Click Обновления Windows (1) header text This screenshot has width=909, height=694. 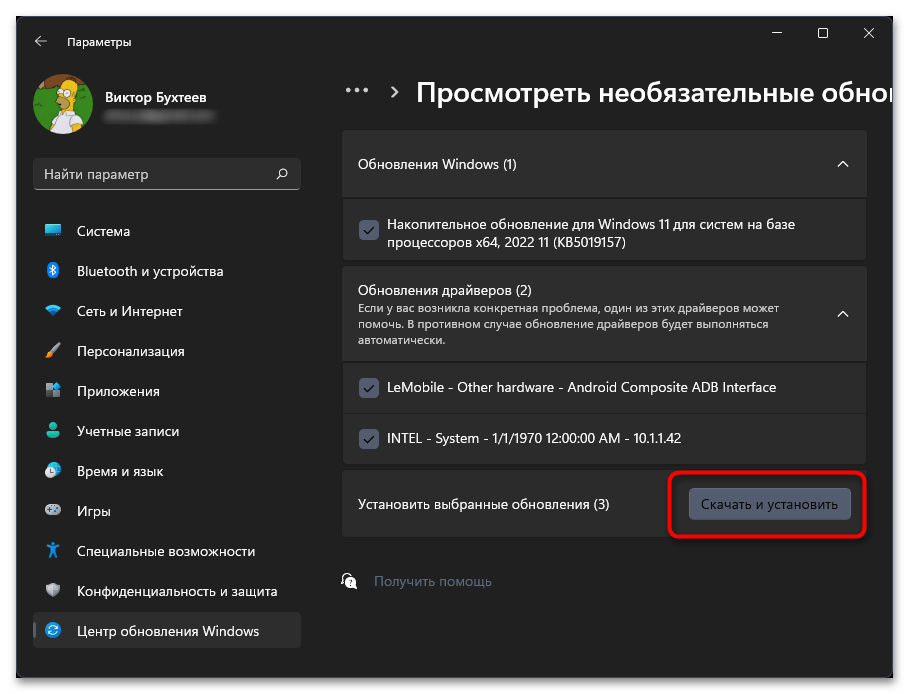[437, 164]
